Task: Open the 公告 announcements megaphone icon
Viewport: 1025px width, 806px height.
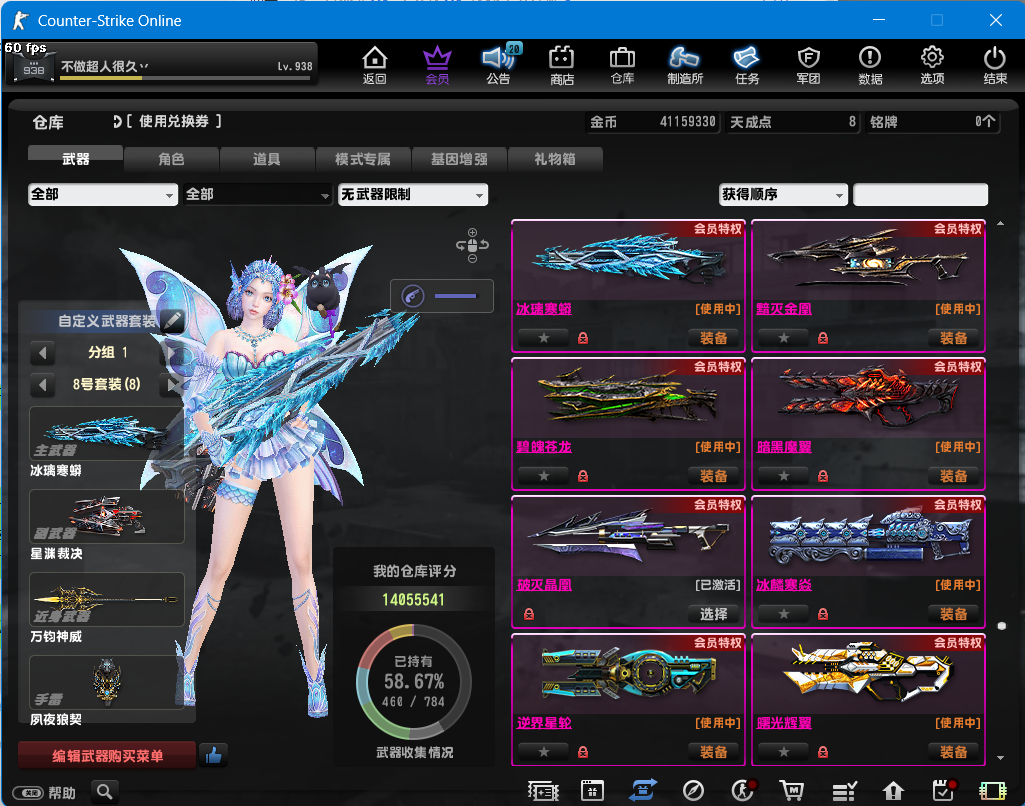Action: 498,65
